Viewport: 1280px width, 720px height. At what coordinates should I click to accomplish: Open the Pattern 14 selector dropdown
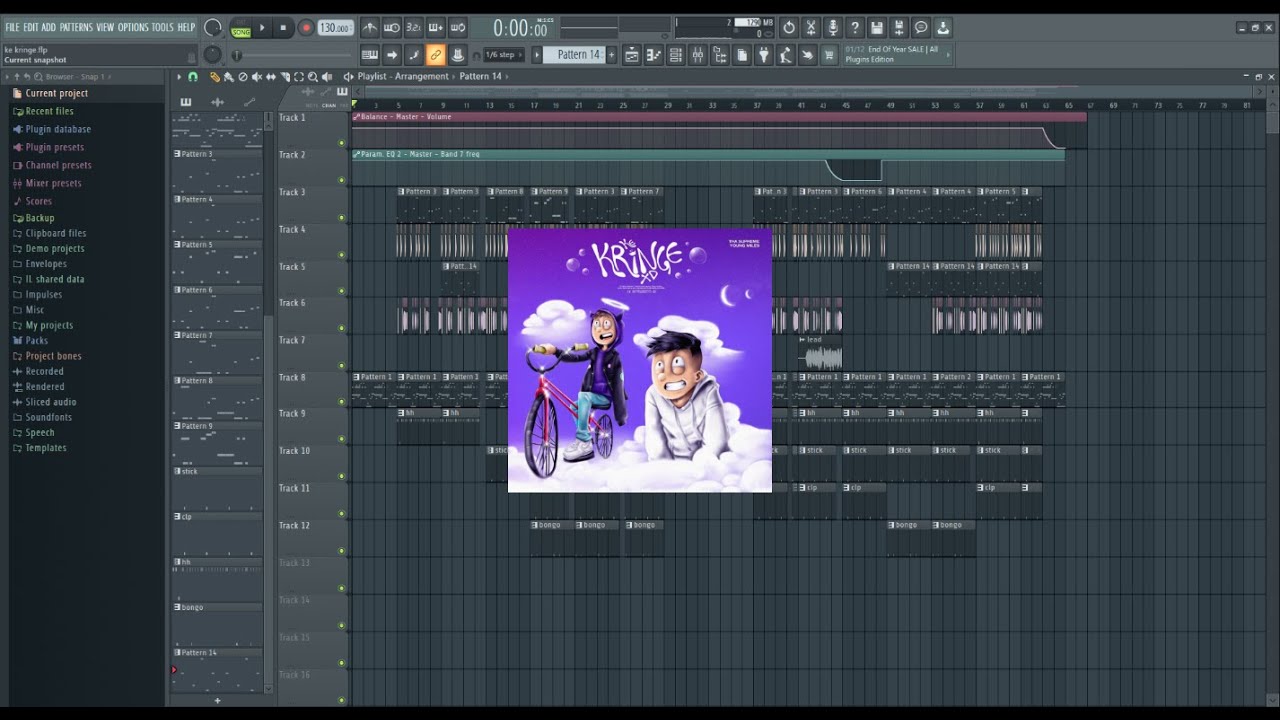point(574,55)
